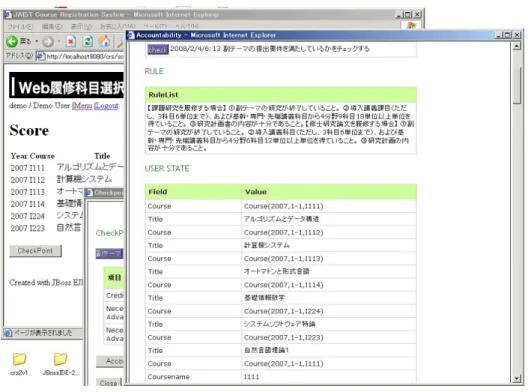This screenshot has width=528, height=392.
Task: Open the crs2v1 folder on desktop
Action: pos(19,364)
